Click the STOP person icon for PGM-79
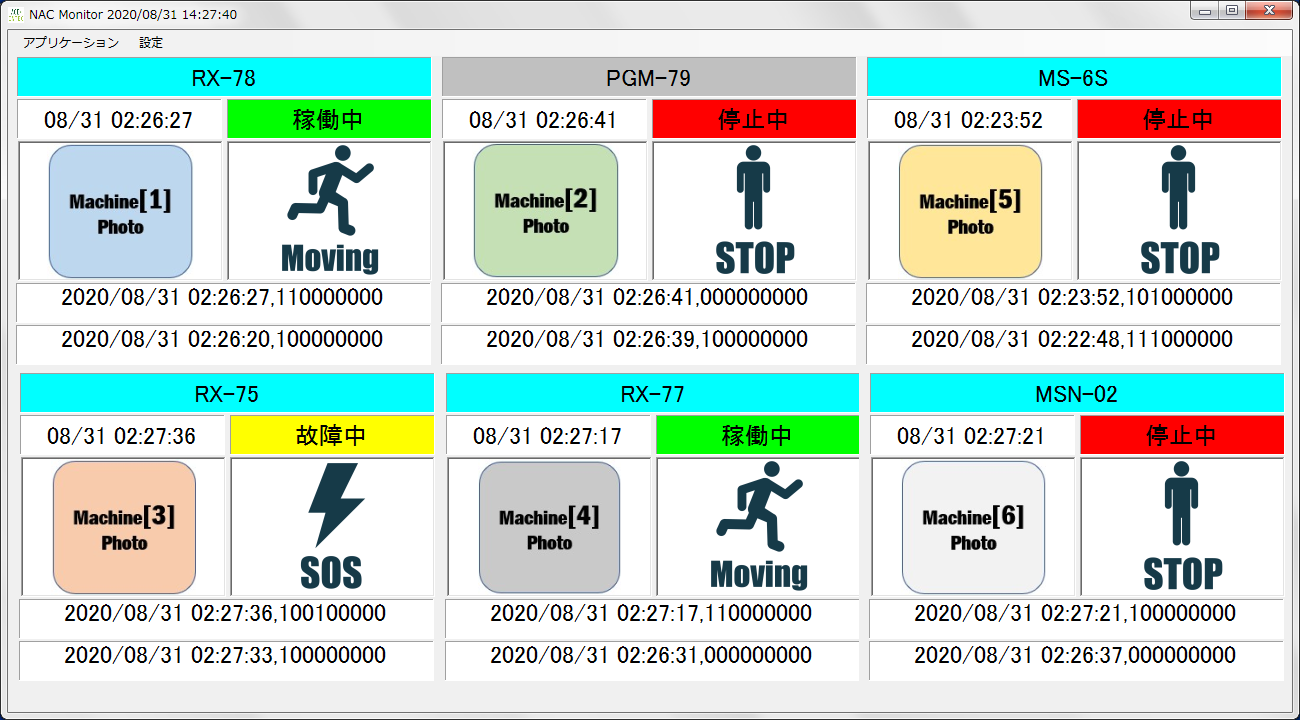Viewport: 1300px width, 720px height. coord(755,211)
